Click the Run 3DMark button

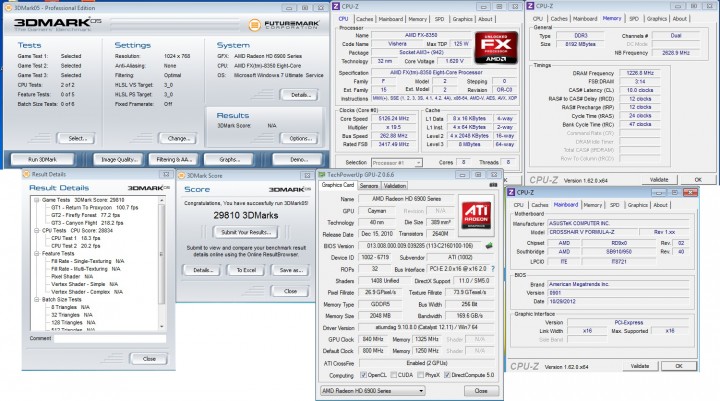click(42, 159)
